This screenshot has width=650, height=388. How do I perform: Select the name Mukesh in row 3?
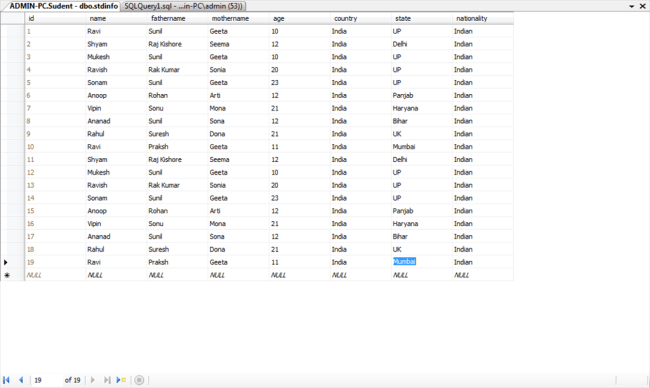(116, 57)
